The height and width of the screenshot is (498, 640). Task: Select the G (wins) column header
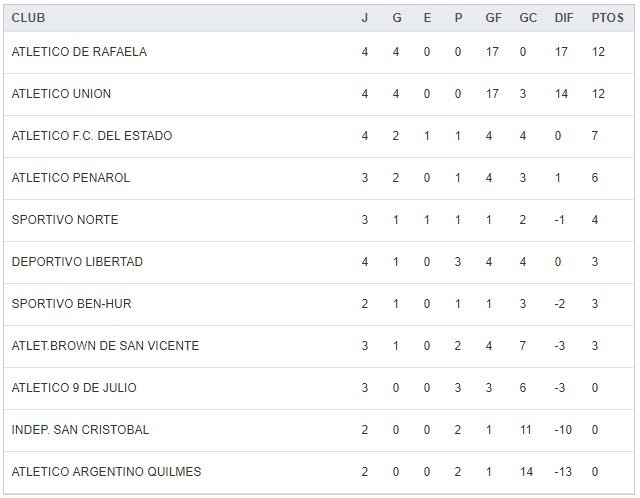(396, 18)
